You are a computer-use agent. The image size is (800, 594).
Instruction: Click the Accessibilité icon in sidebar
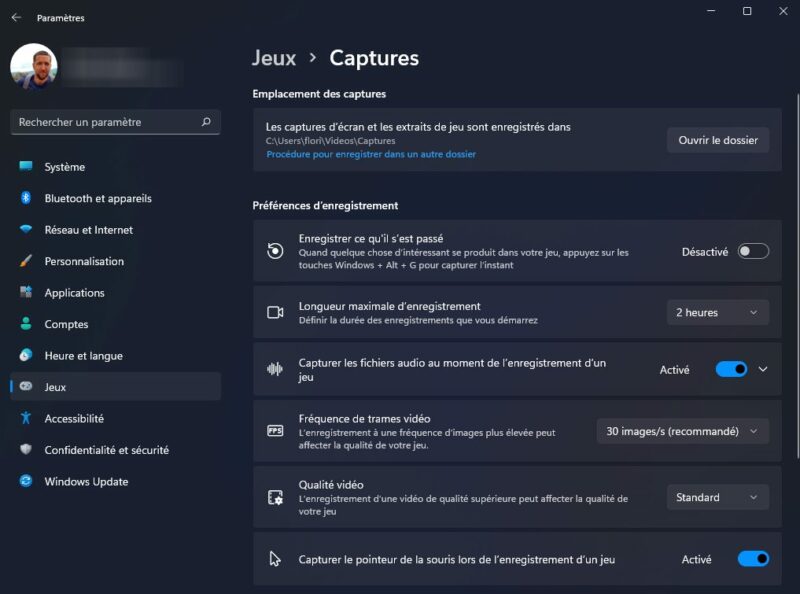coord(26,419)
